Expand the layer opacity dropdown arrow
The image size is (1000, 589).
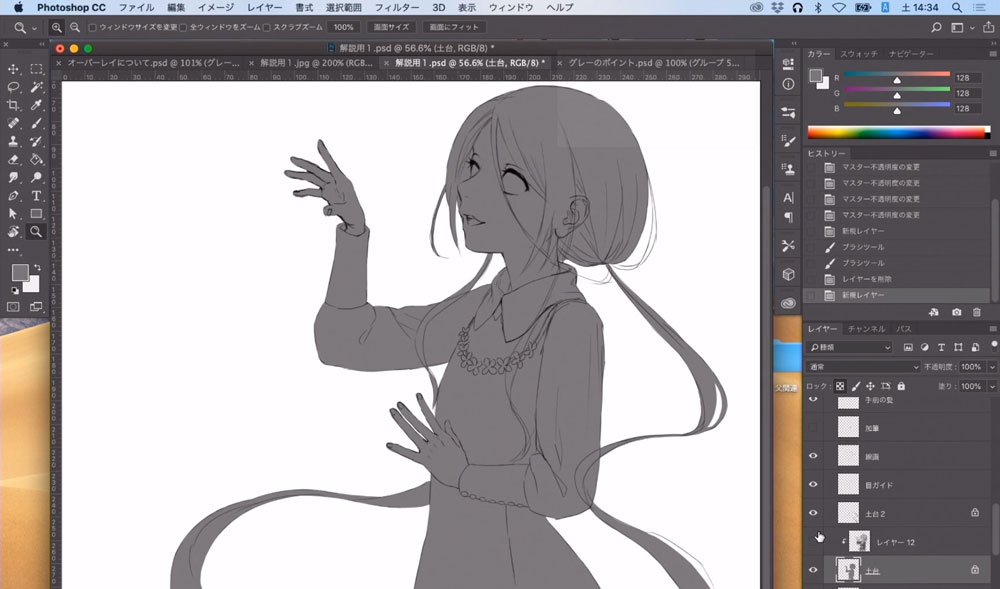coord(992,367)
